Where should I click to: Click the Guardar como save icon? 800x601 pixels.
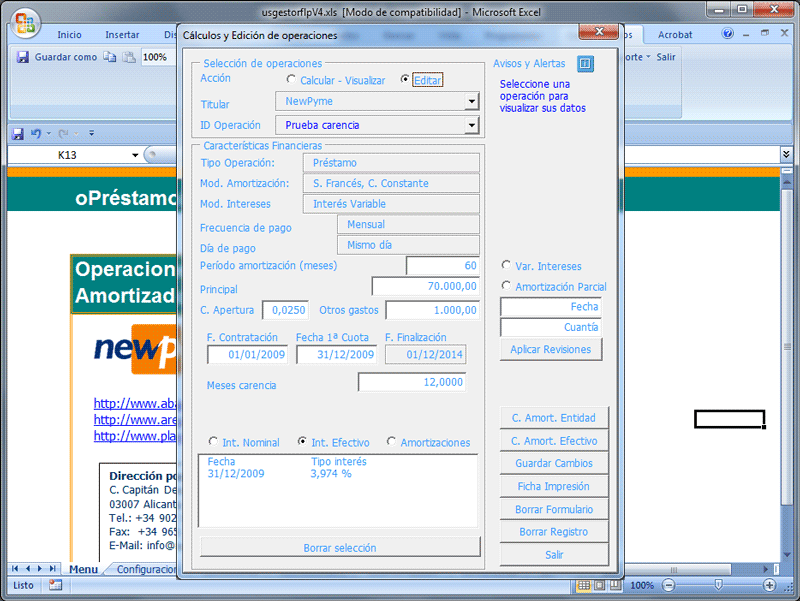pos(22,57)
